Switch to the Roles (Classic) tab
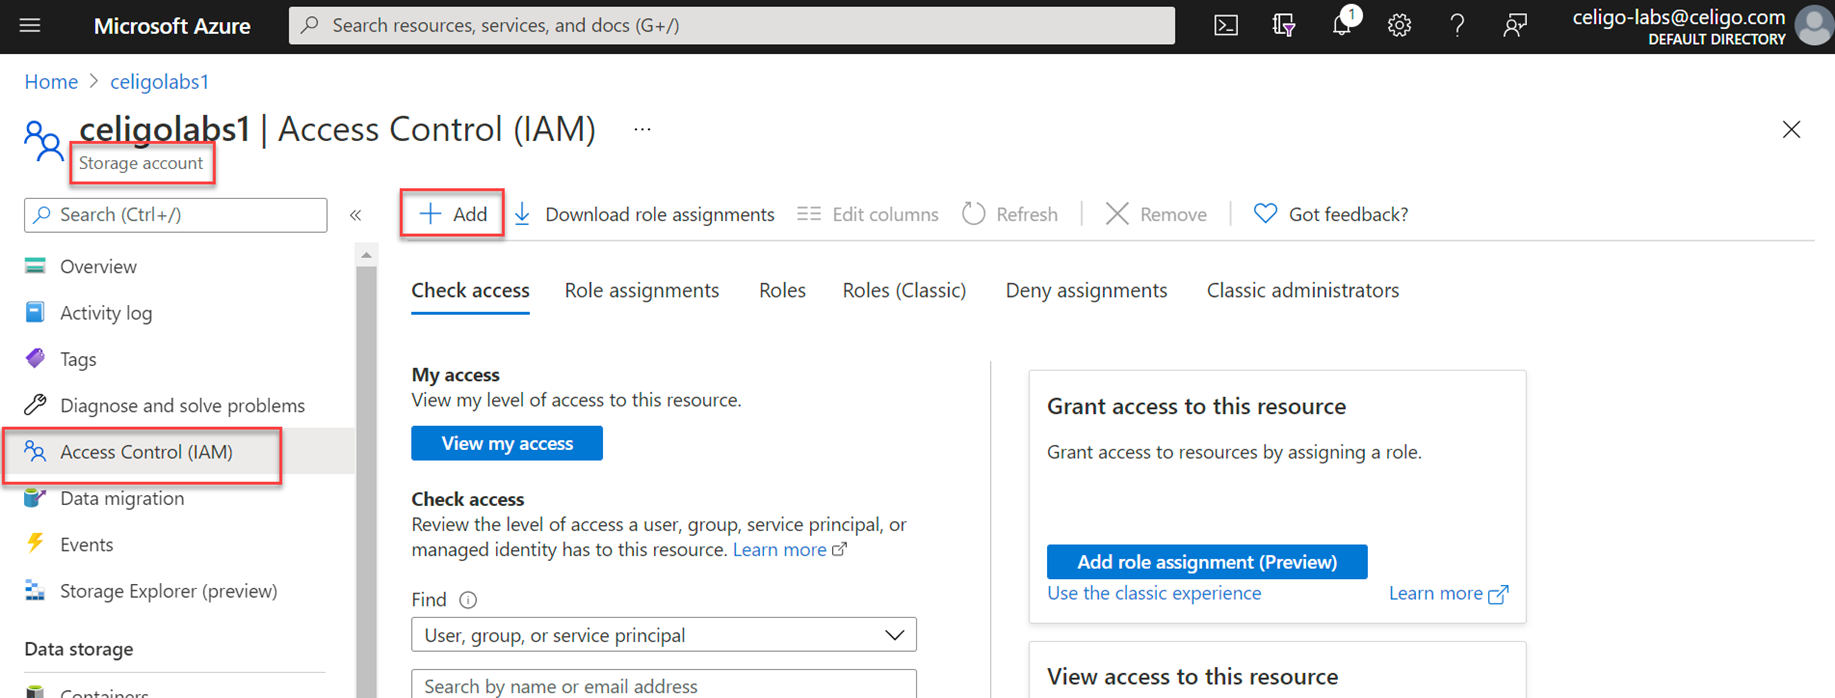This screenshot has height=698, width=1835. [904, 290]
